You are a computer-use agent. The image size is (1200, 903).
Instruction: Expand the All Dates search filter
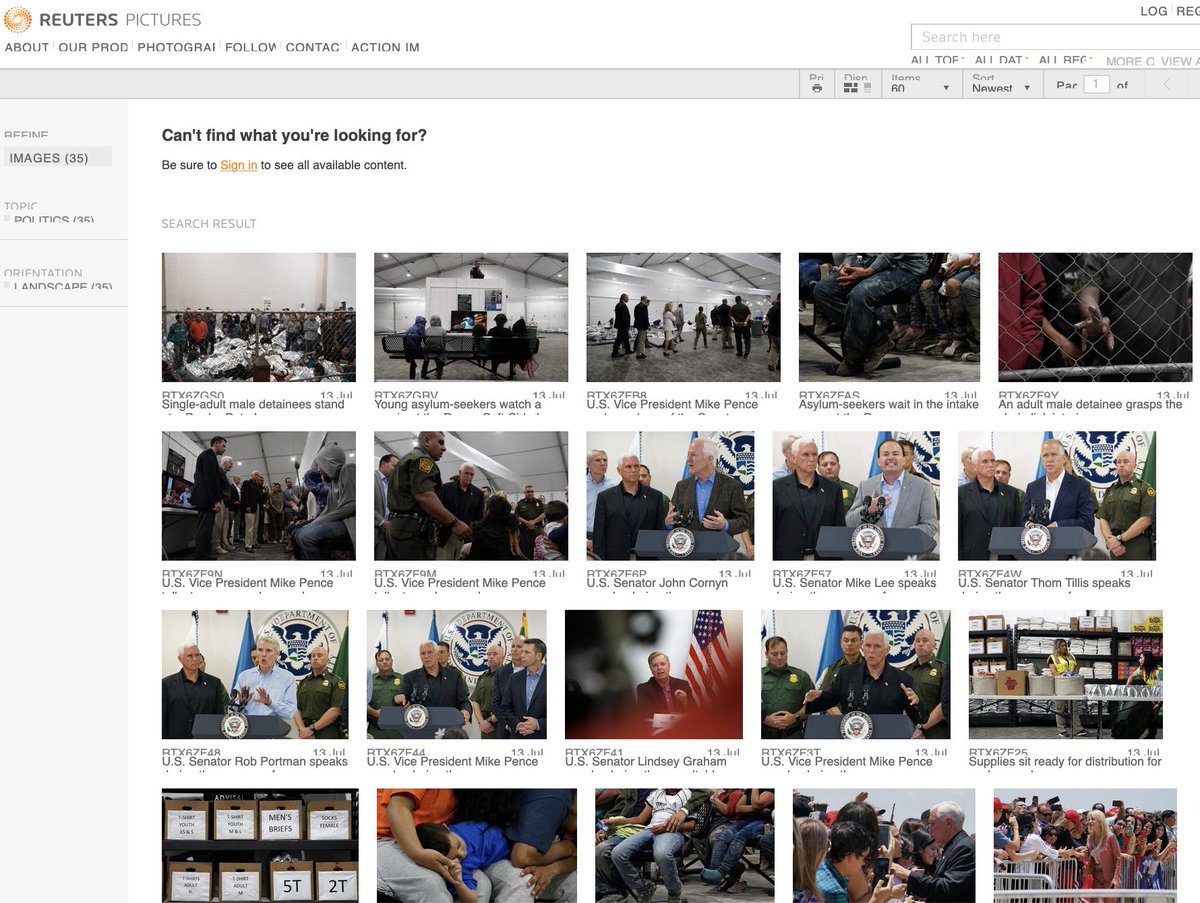pos(1002,60)
